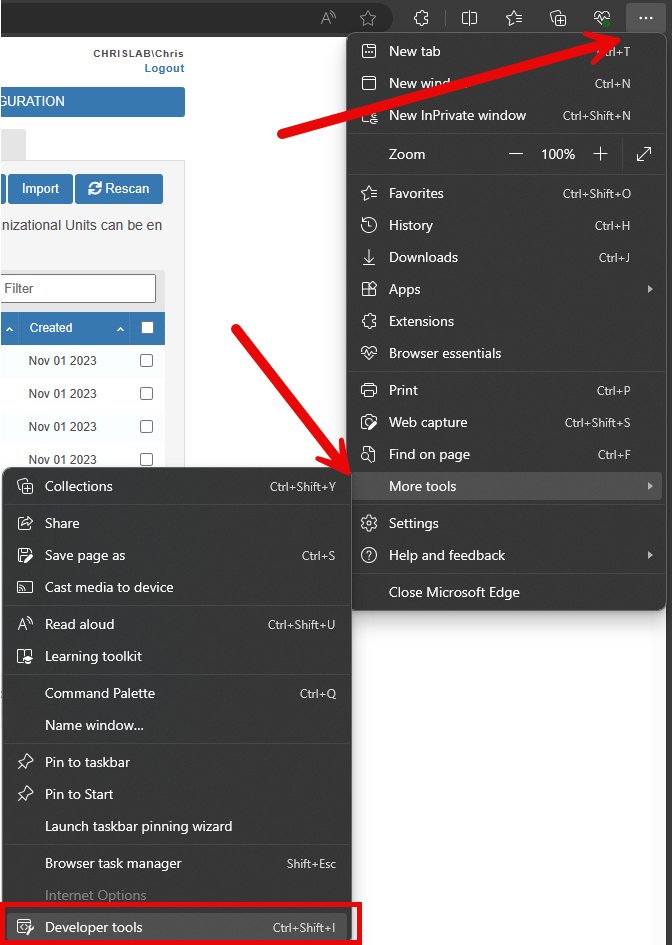Tick the select-all checkbox in table header

pos(147,328)
